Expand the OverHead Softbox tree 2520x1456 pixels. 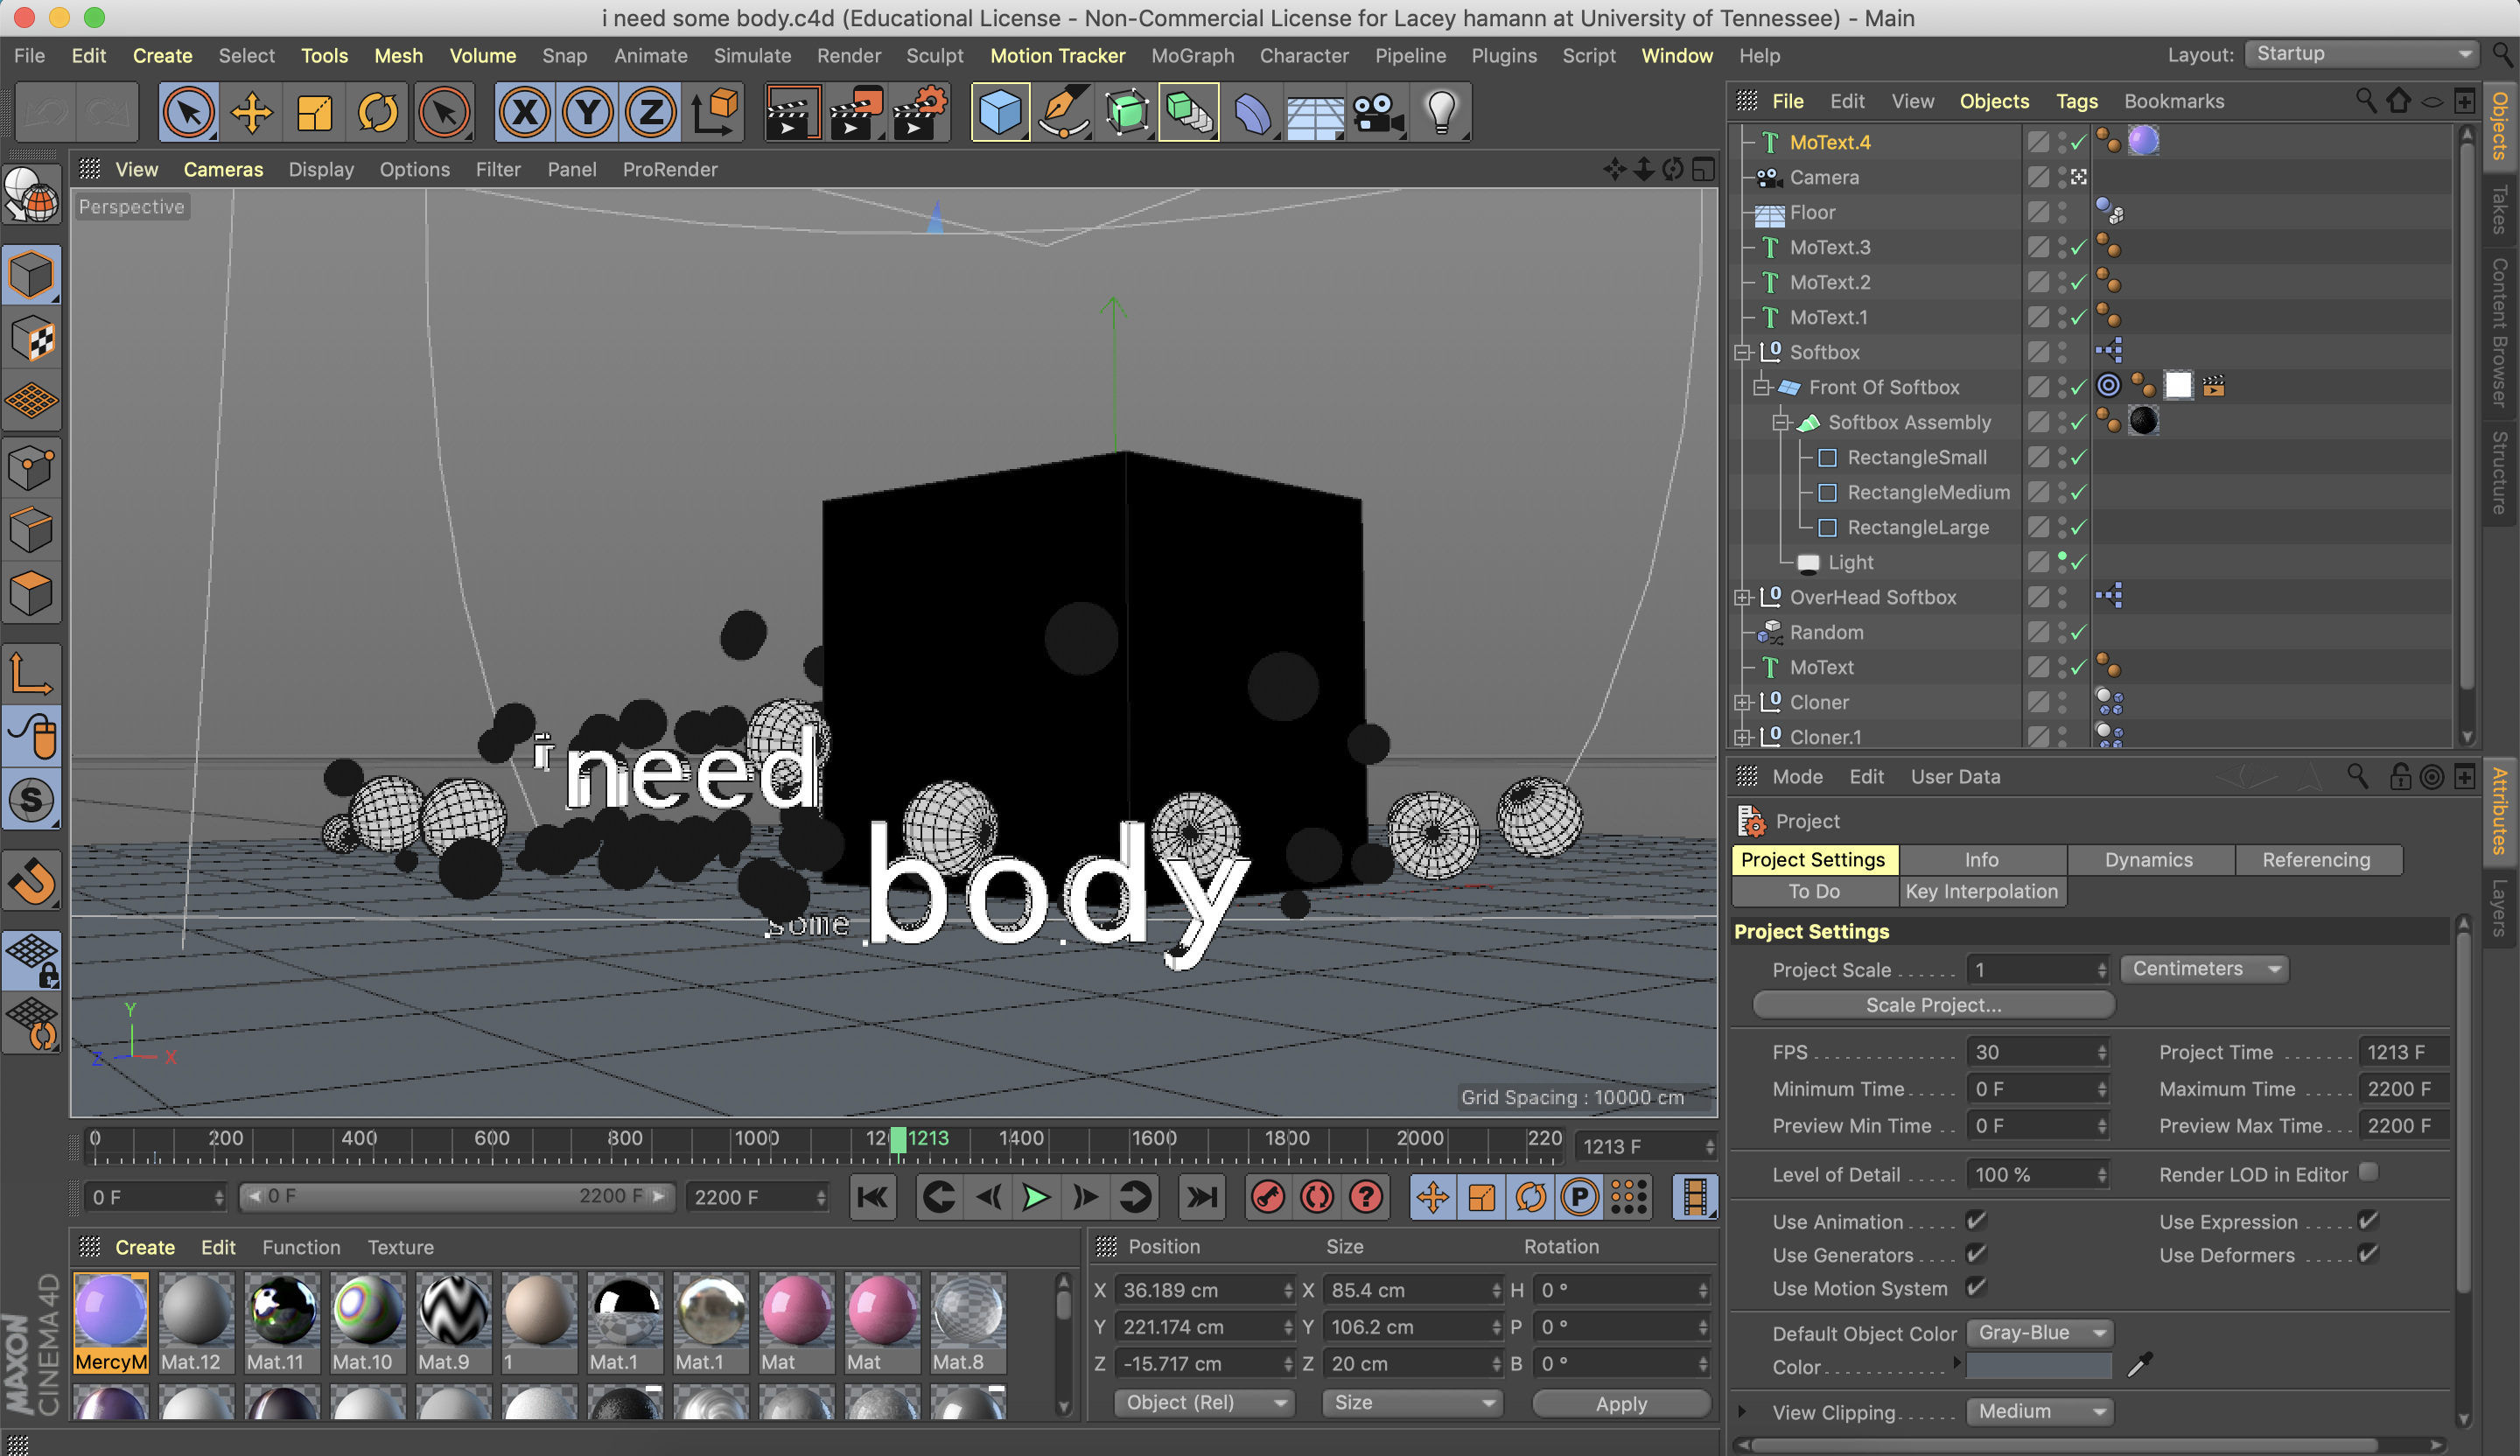pyautogui.click(x=1742, y=598)
